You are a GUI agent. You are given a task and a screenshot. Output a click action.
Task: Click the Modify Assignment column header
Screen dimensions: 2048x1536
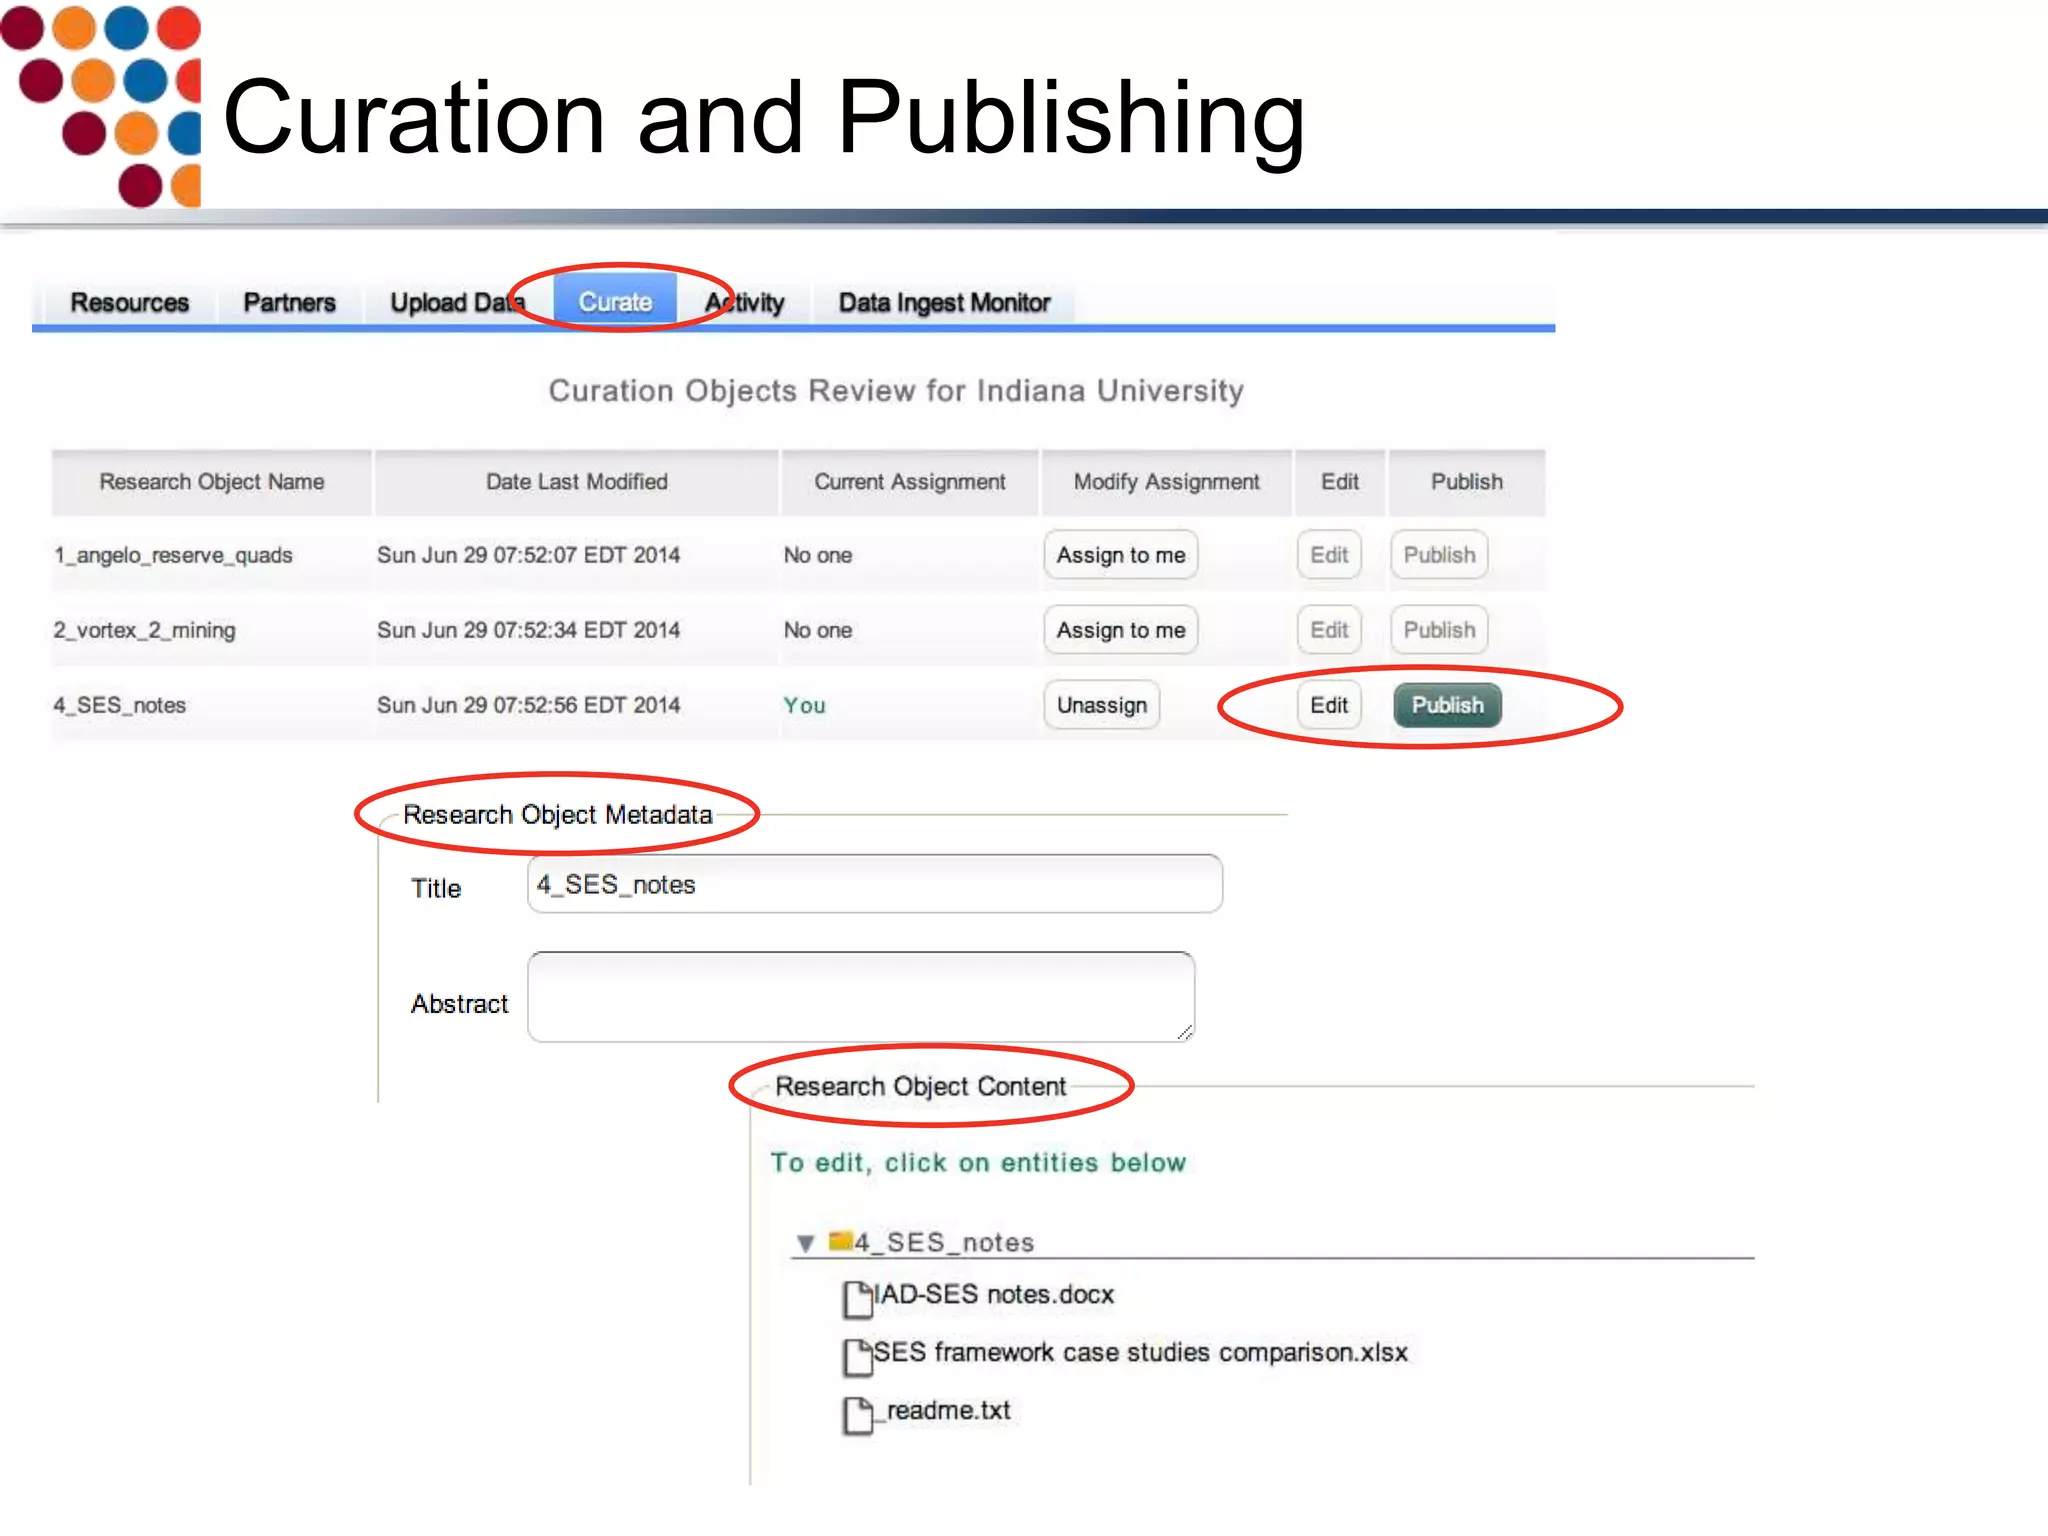point(1167,482)
